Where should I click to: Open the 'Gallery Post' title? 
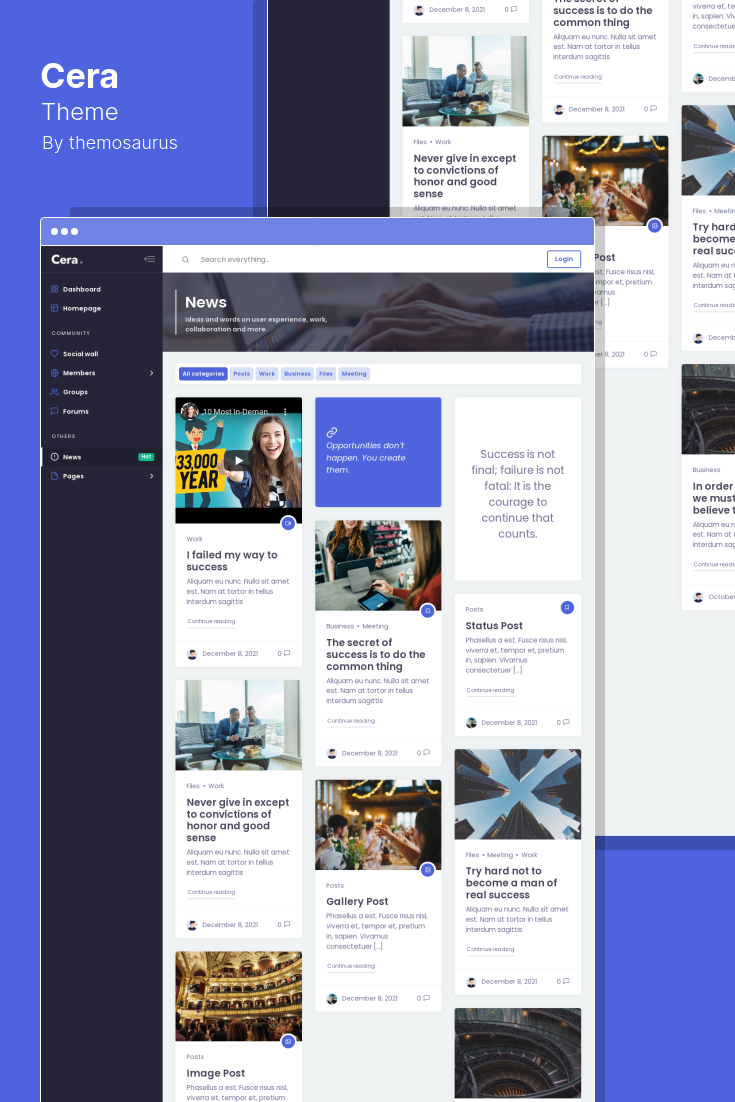point(357,901)
